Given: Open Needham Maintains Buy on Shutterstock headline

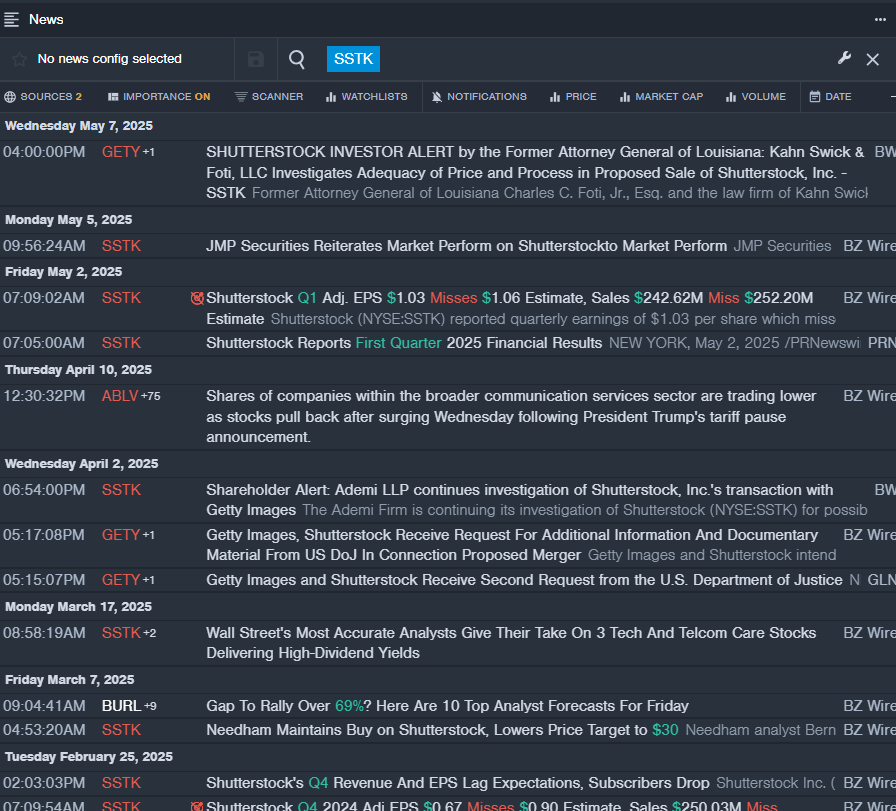Looking at the screenshot, I should coord(442,730).
